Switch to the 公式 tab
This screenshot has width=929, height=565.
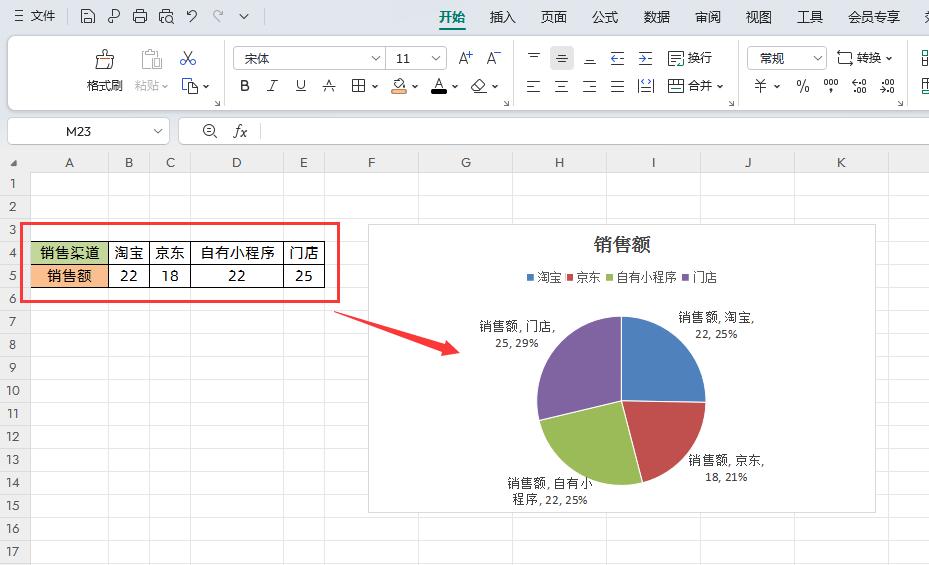(605, 17)
